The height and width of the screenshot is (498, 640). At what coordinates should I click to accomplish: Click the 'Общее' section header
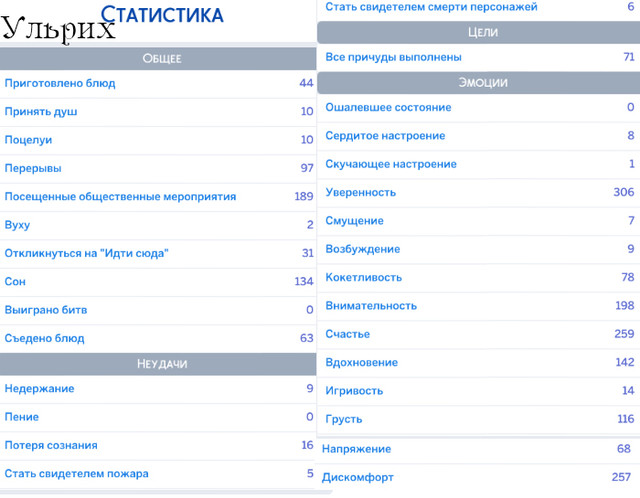click(158, 58)
